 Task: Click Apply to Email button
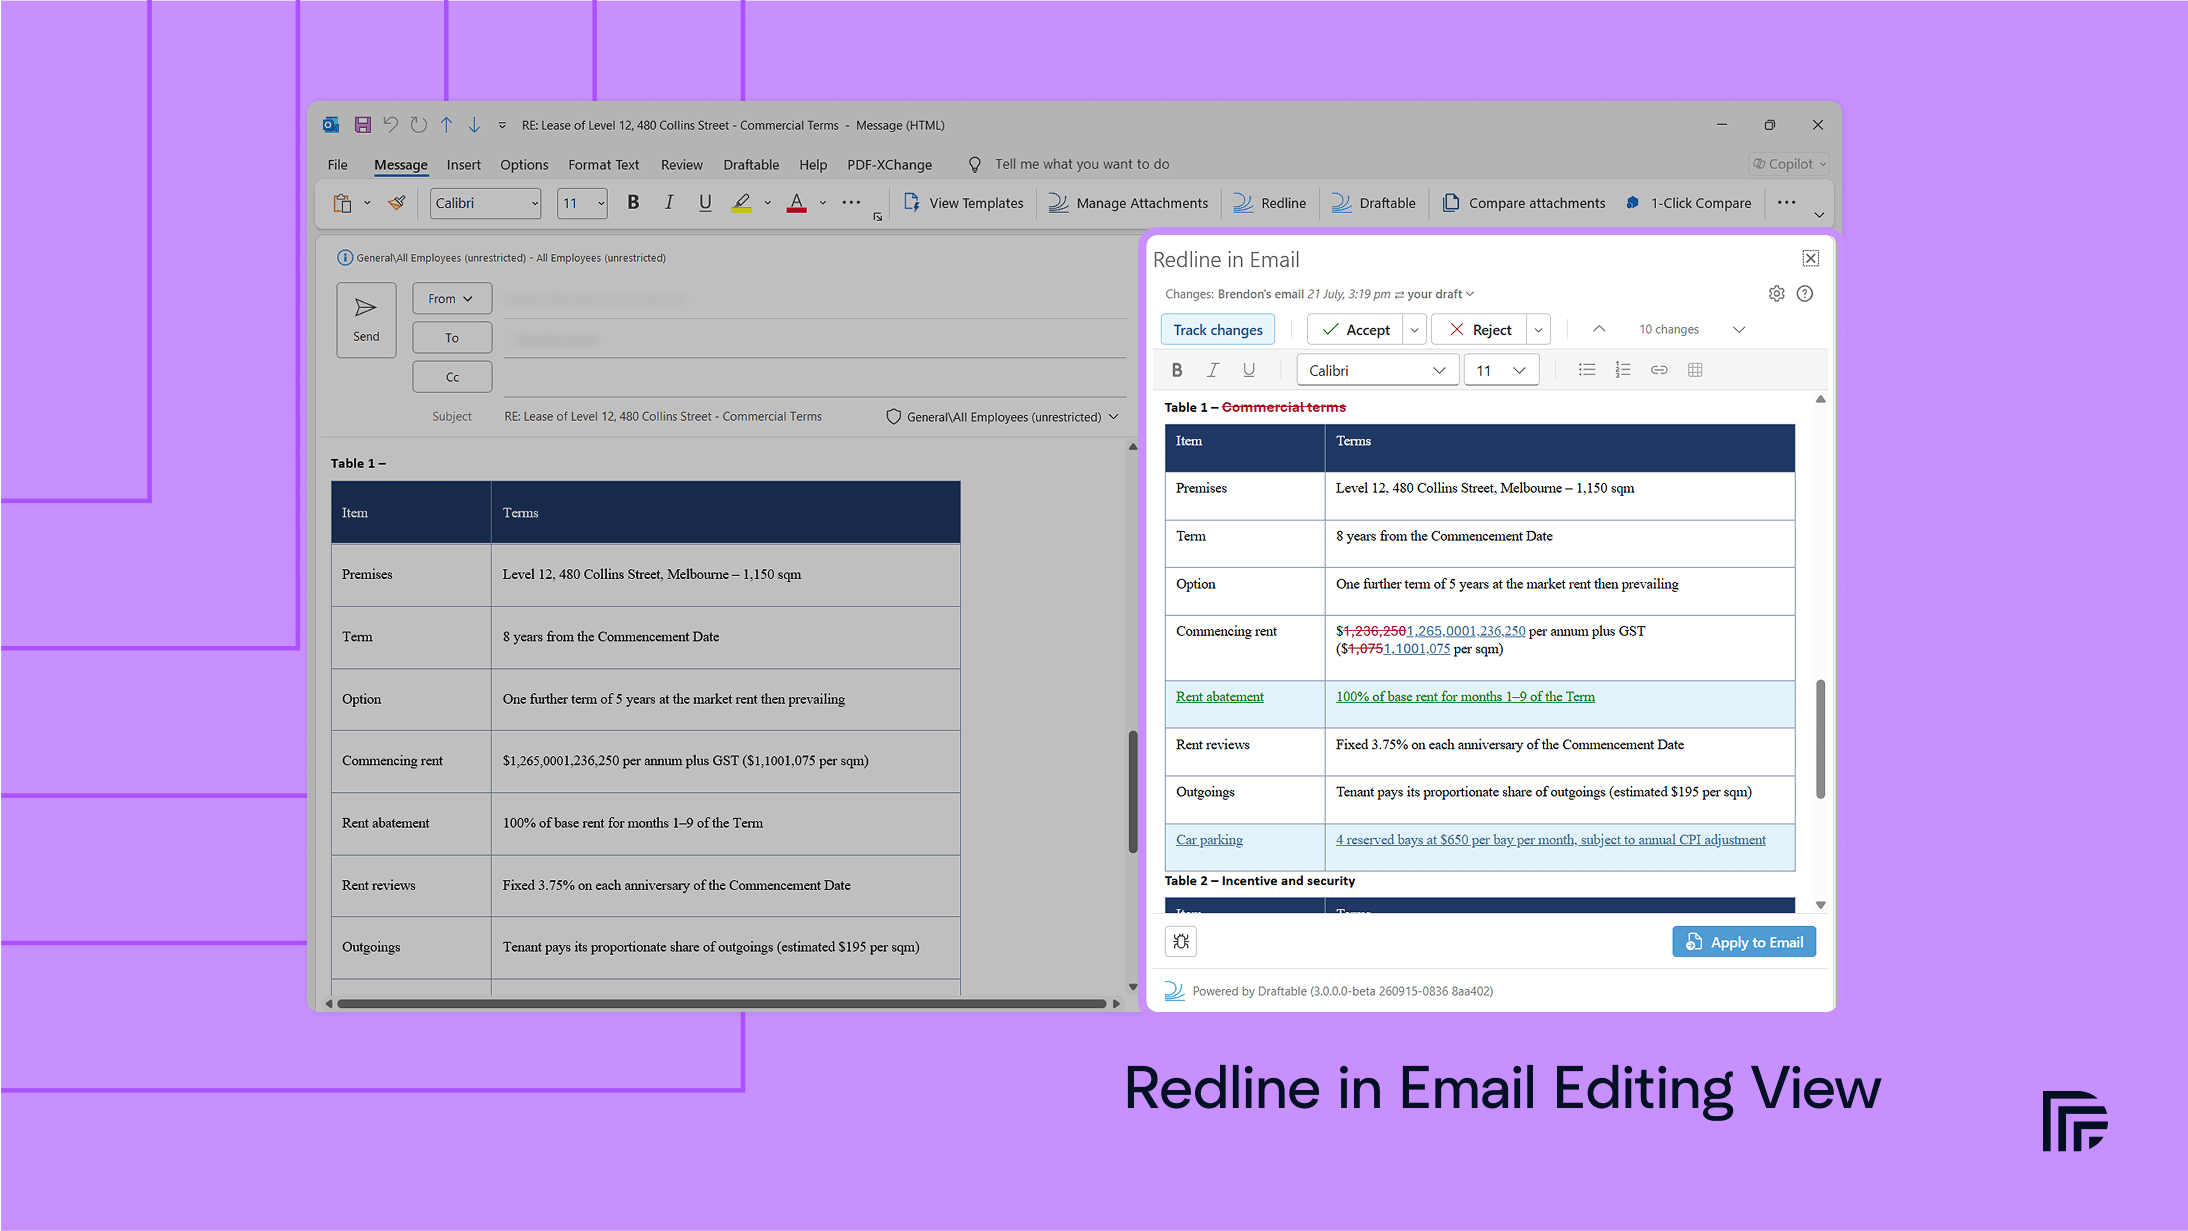(1744, 942)
